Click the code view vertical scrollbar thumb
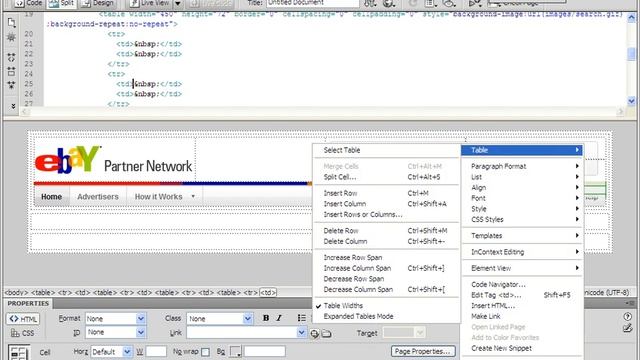640x360 pixels. [631, 53]
